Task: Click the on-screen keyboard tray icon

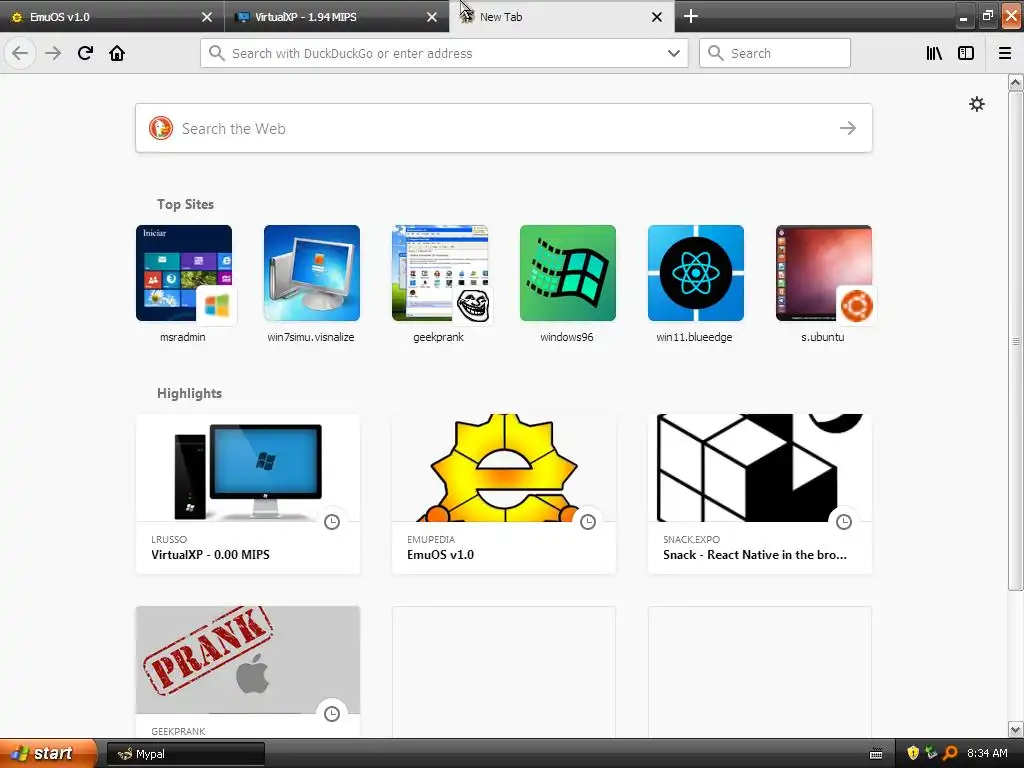Action: click(x=876, y=754)
